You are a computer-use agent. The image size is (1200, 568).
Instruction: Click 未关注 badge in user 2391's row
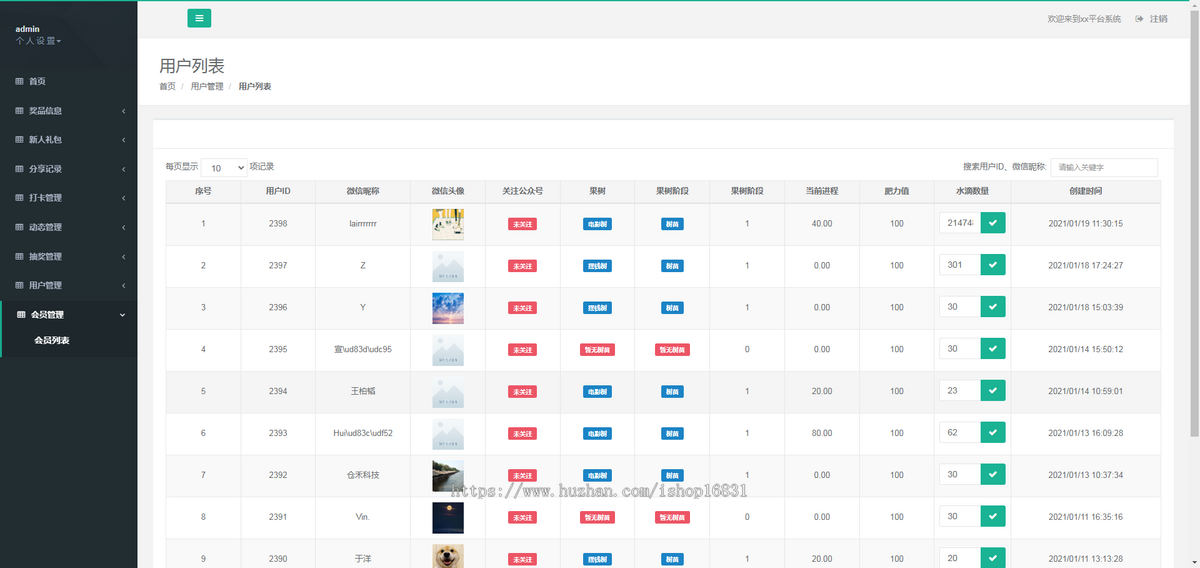coord(522,517)
